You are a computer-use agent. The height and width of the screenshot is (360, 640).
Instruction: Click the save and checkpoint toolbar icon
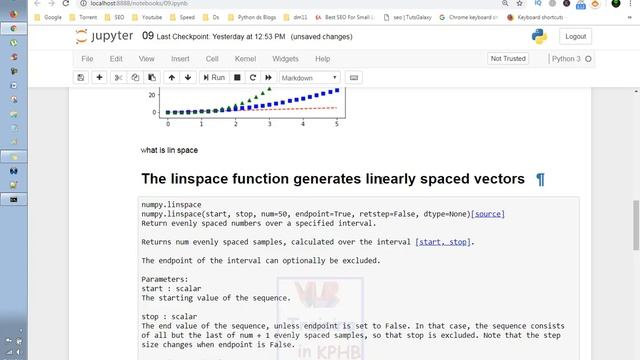pos(81,78)
